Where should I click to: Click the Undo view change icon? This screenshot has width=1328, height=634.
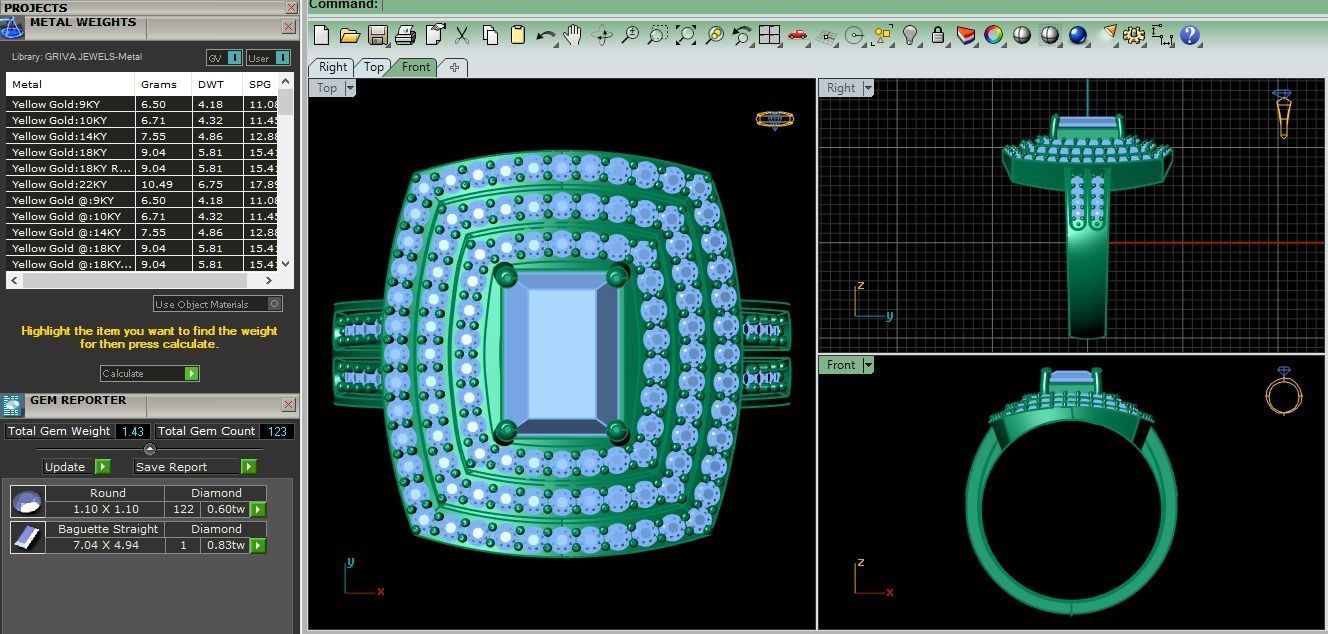click(x=742, y=36)
